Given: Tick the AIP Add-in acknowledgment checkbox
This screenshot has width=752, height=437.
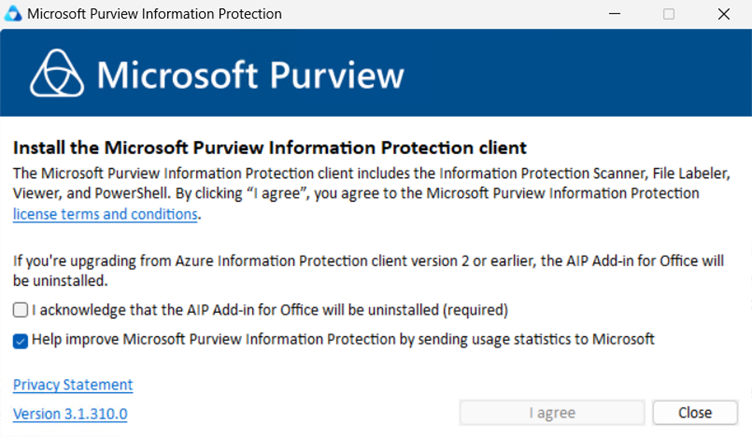Looking at the screenshot, I should click(21, 310).
